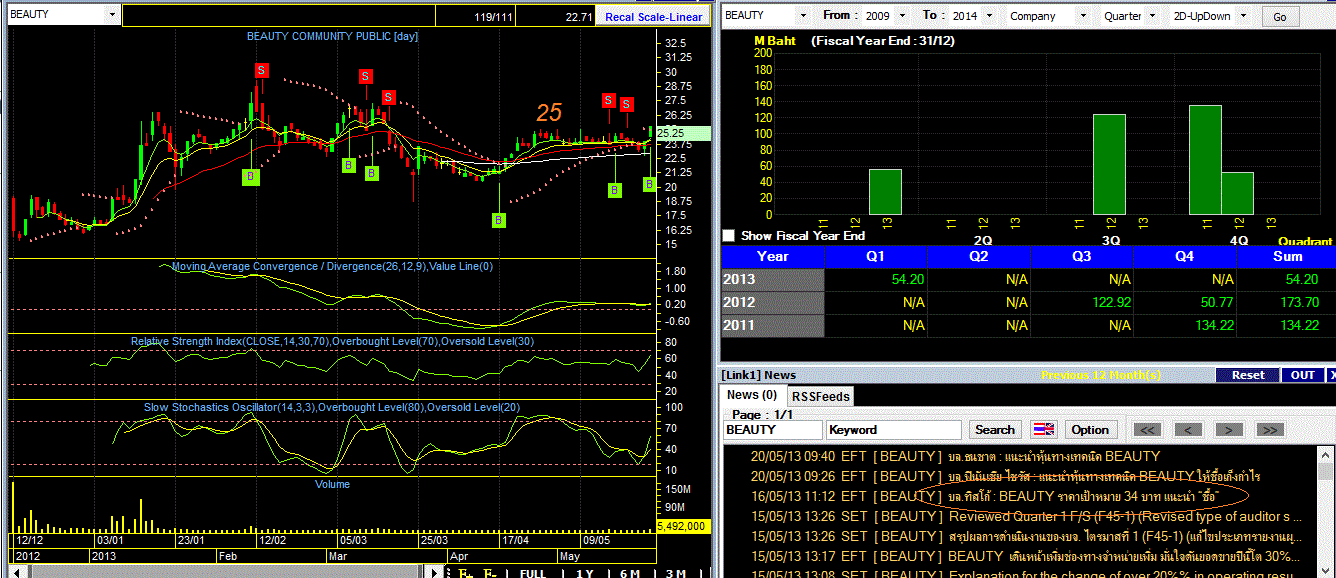Viewport: 1336px width, 578px height.
Task: Go to last news page with >> button
Action: tap(1269, 430)
